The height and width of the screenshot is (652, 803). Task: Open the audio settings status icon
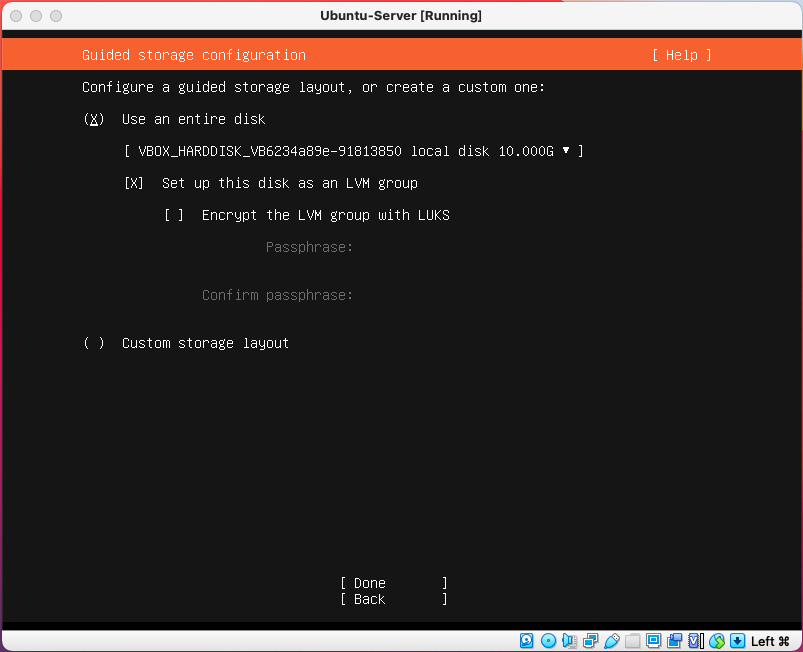569,641
